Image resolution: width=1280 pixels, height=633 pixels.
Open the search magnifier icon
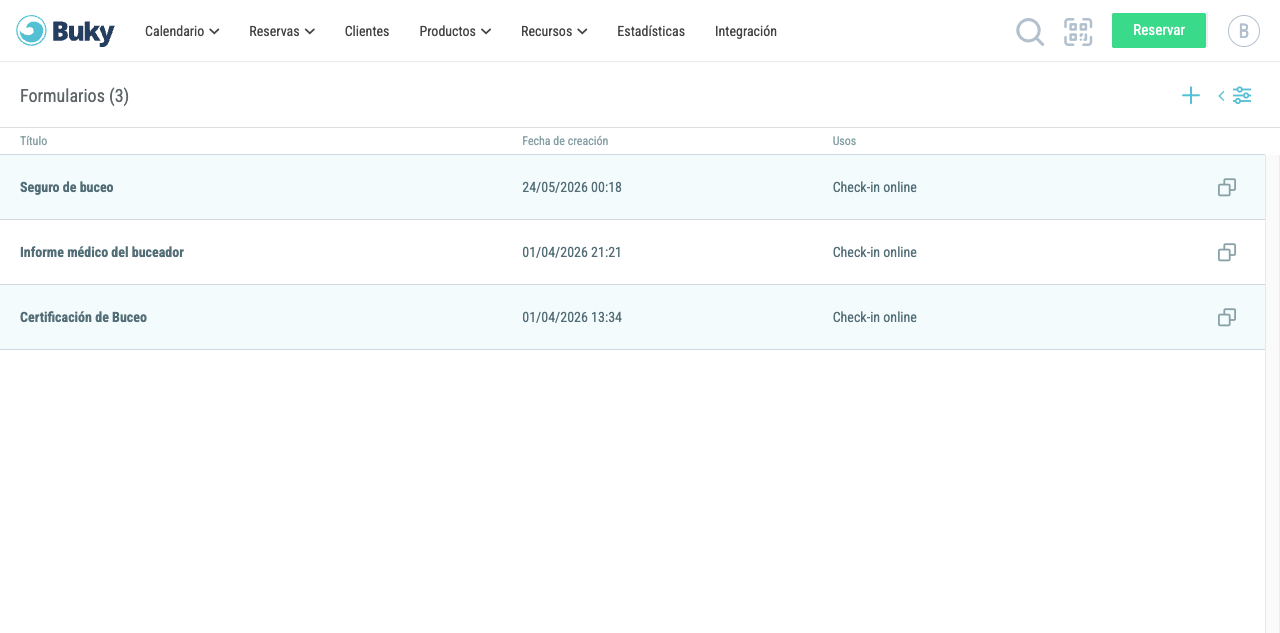pyautogui.click(x=1030, y=32)
